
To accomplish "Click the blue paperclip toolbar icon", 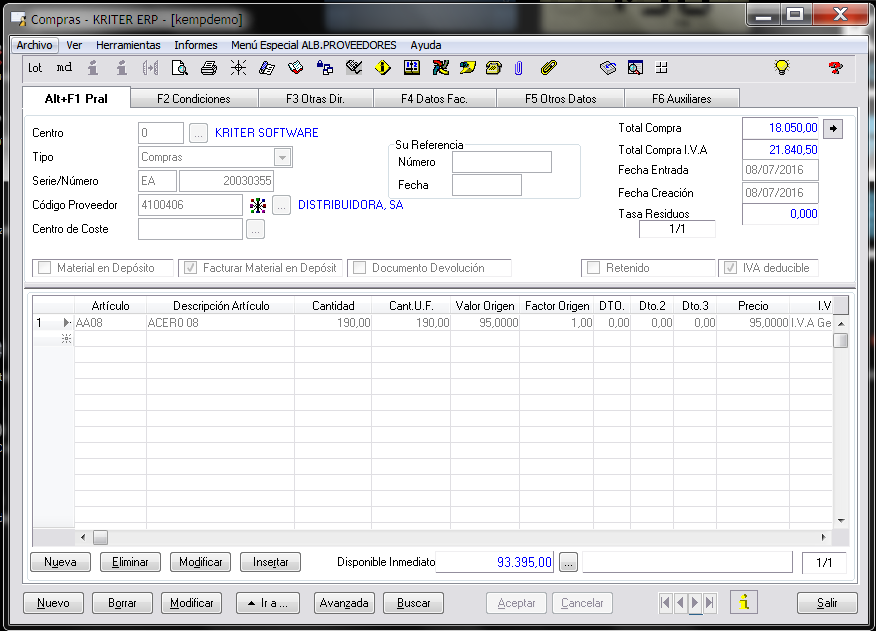I will pos(518,68).
